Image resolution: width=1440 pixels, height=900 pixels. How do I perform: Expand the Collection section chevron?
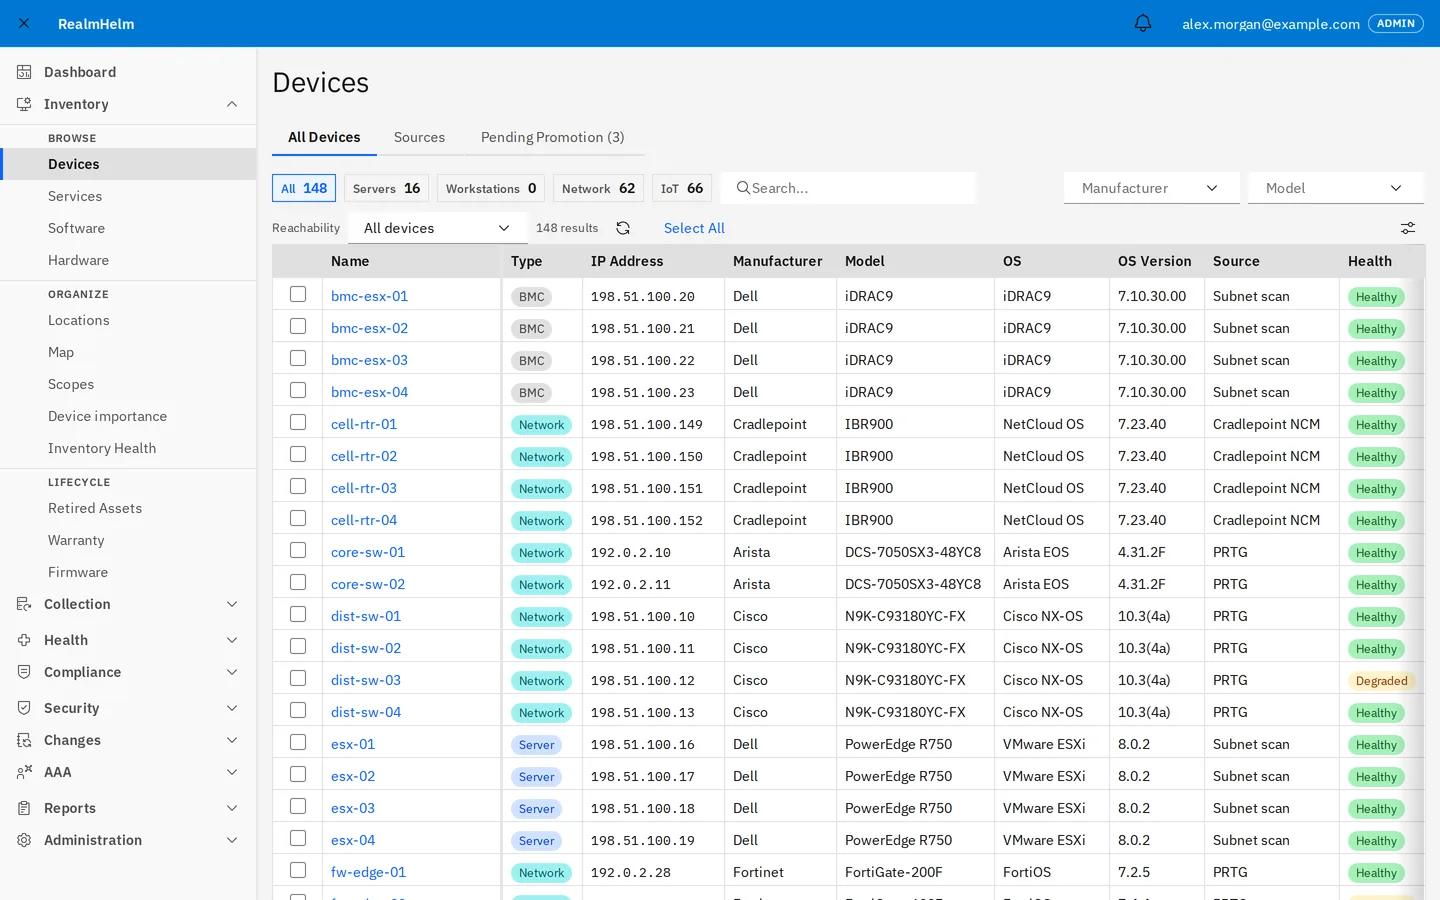(x=232, y=604)
